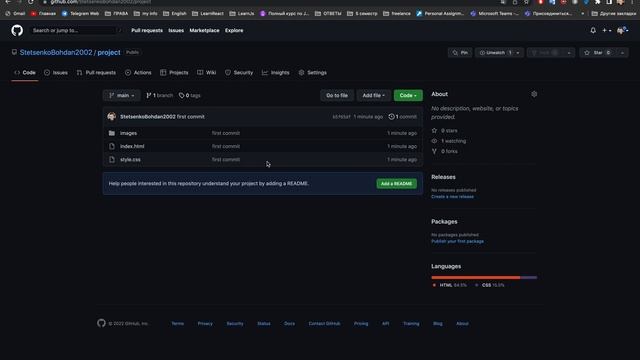640x360 pixels.
Task: Switch to the Security tab
Action: (239, 73)
